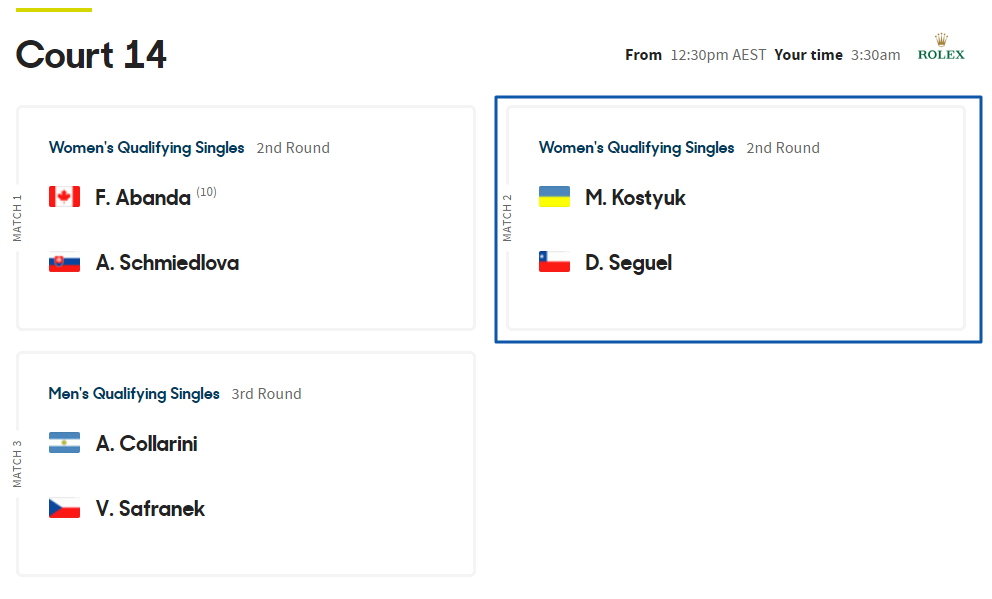Click the Slovakia flag beside A. Schmiedlova

click(64, 263)
